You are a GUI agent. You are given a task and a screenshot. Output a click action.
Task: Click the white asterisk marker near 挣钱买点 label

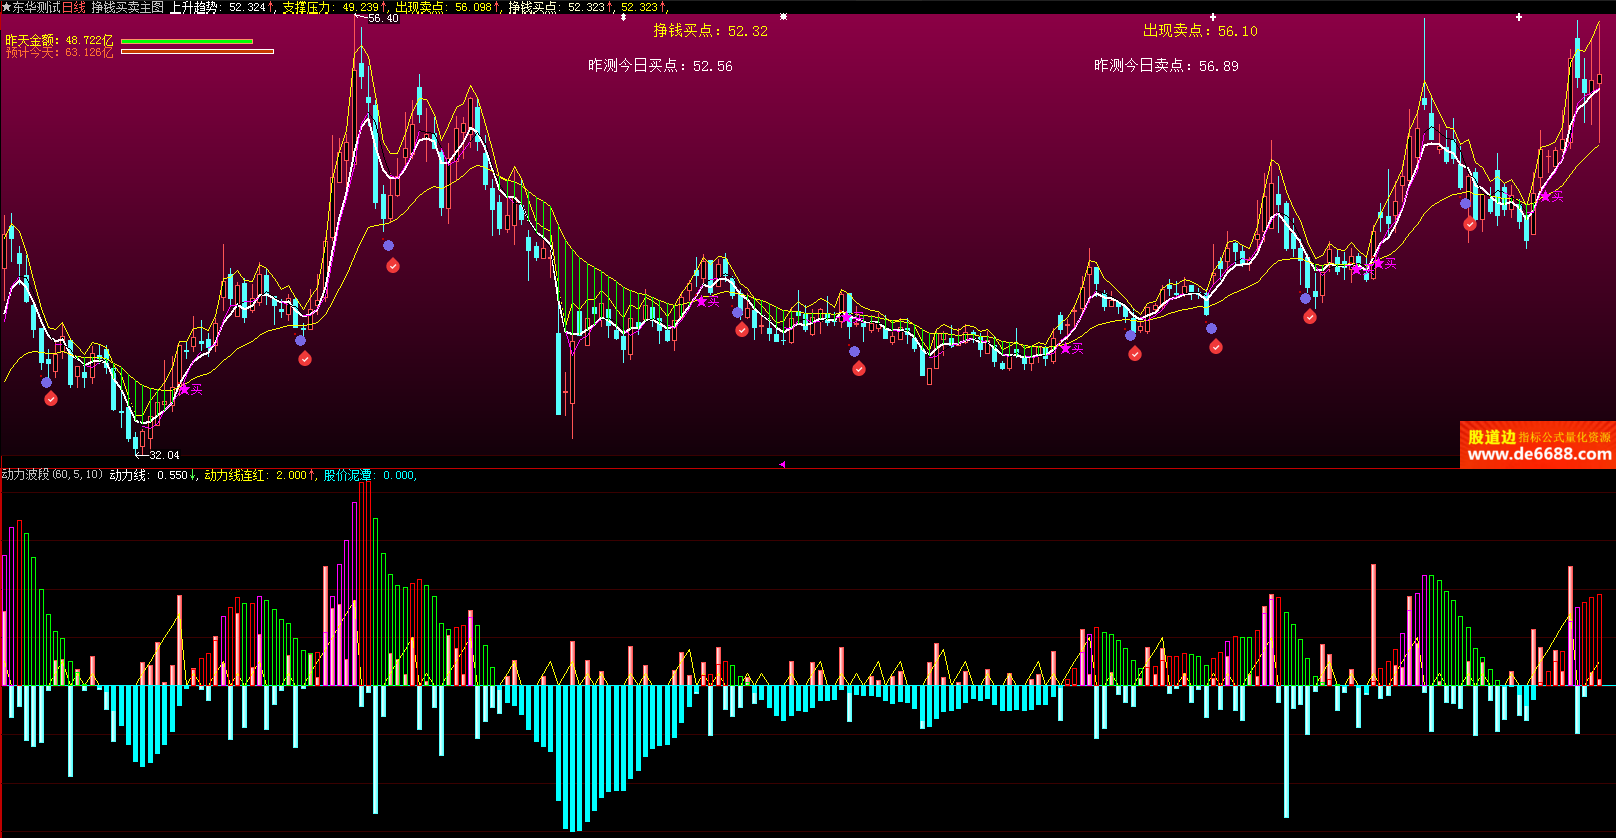[x=783, y=17]
